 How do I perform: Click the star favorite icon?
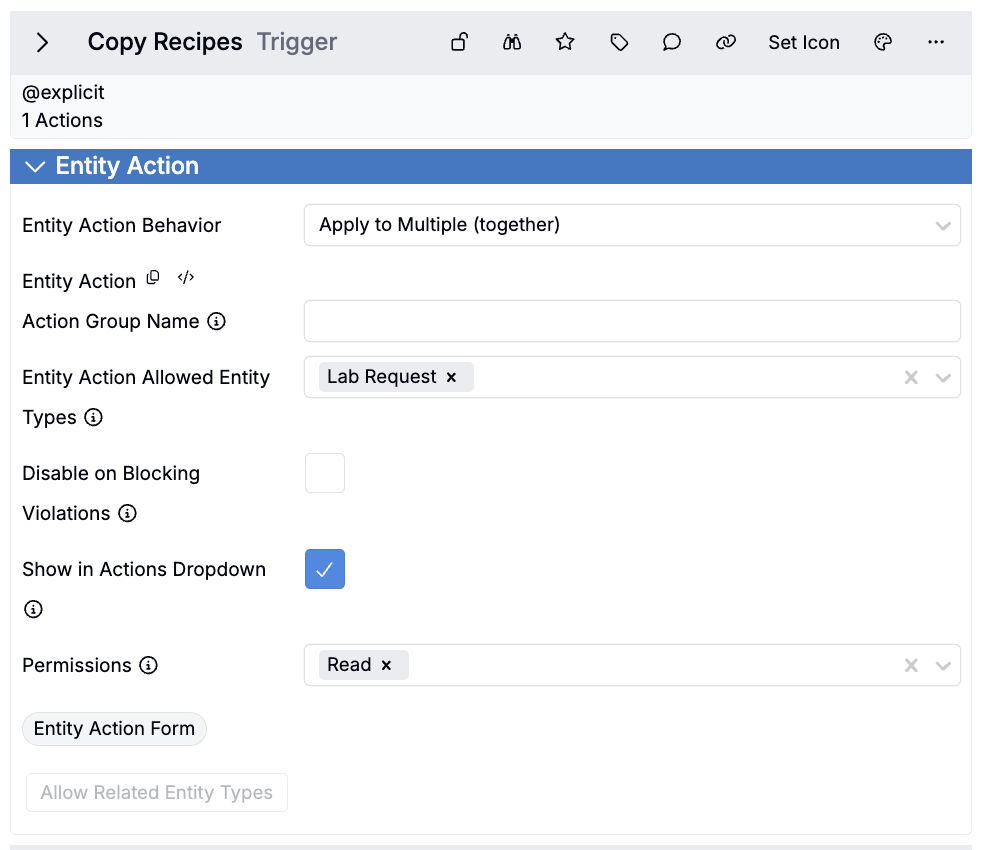565,42
